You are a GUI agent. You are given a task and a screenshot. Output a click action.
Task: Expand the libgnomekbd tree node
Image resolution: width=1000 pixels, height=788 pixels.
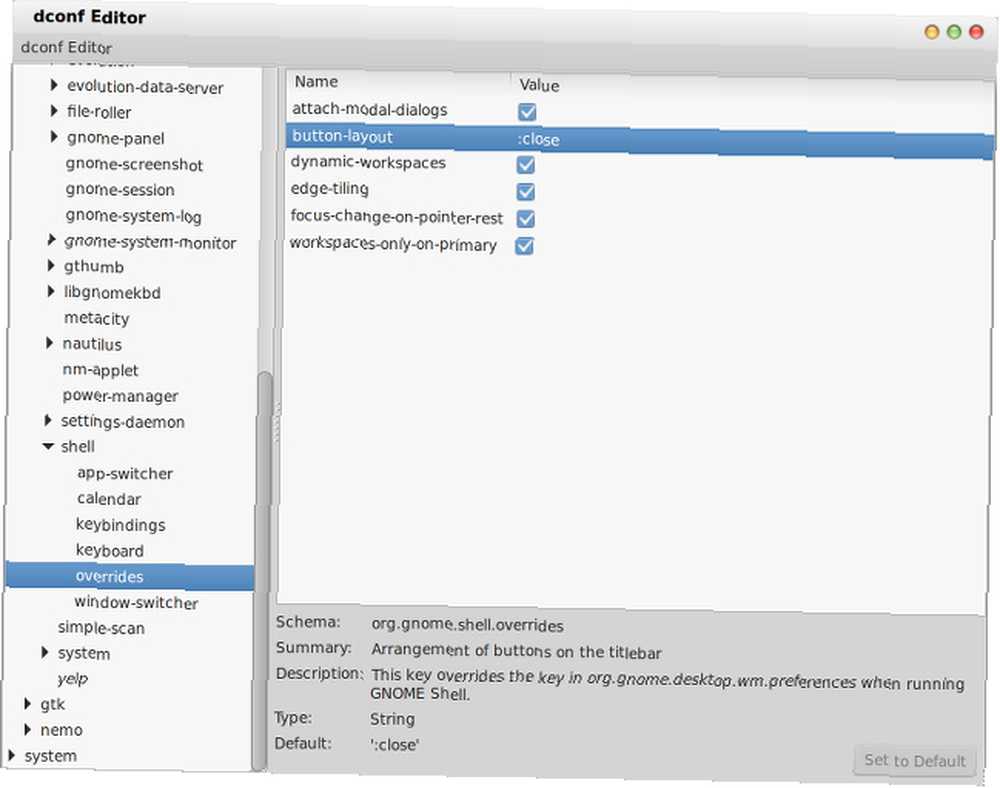pos(51,291)
